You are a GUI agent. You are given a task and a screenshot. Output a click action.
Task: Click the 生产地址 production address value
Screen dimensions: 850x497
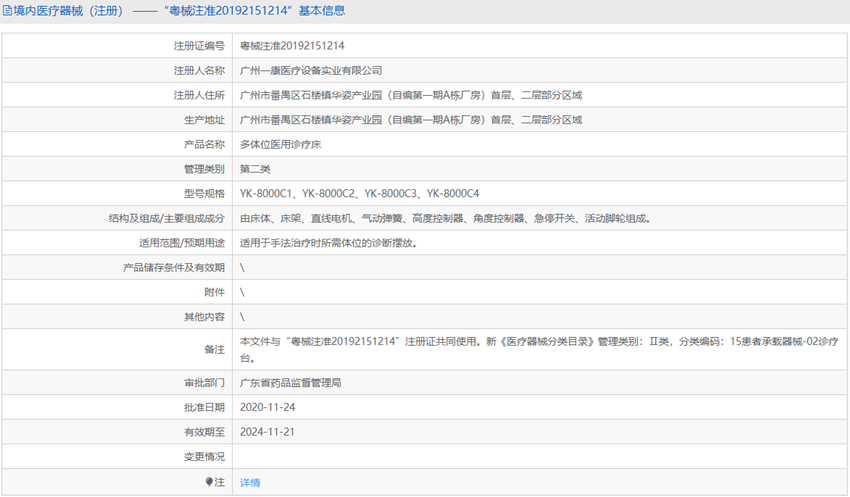(x=411, y=120)
